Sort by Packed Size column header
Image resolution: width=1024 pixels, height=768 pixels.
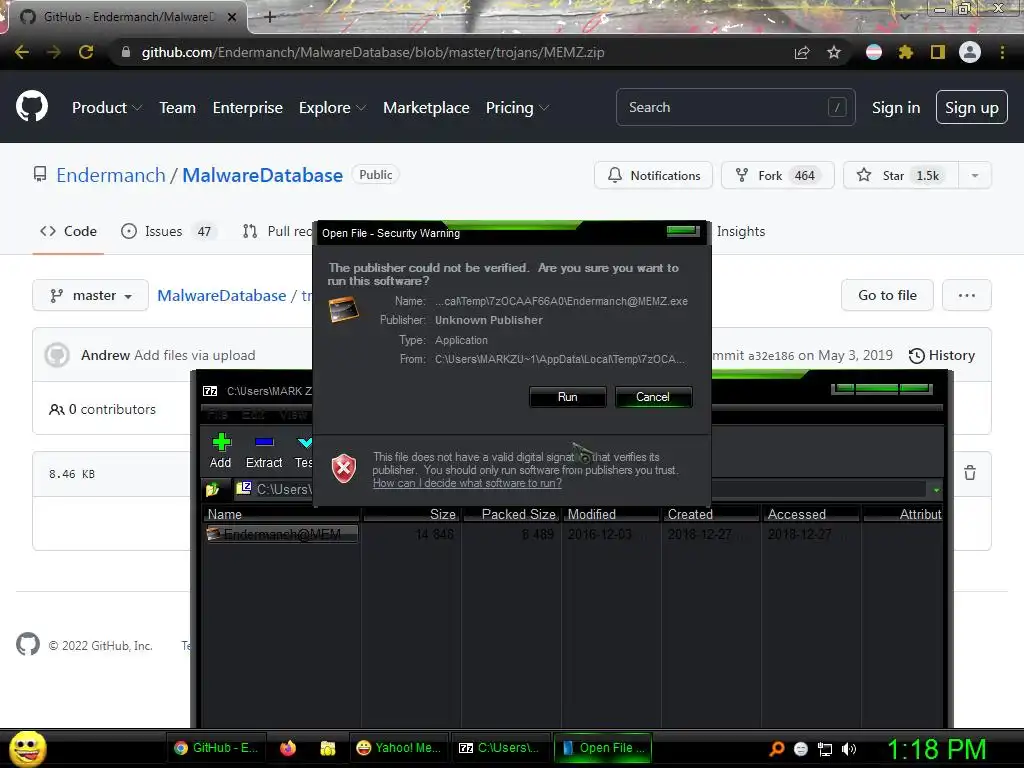[x=511, y=514]
